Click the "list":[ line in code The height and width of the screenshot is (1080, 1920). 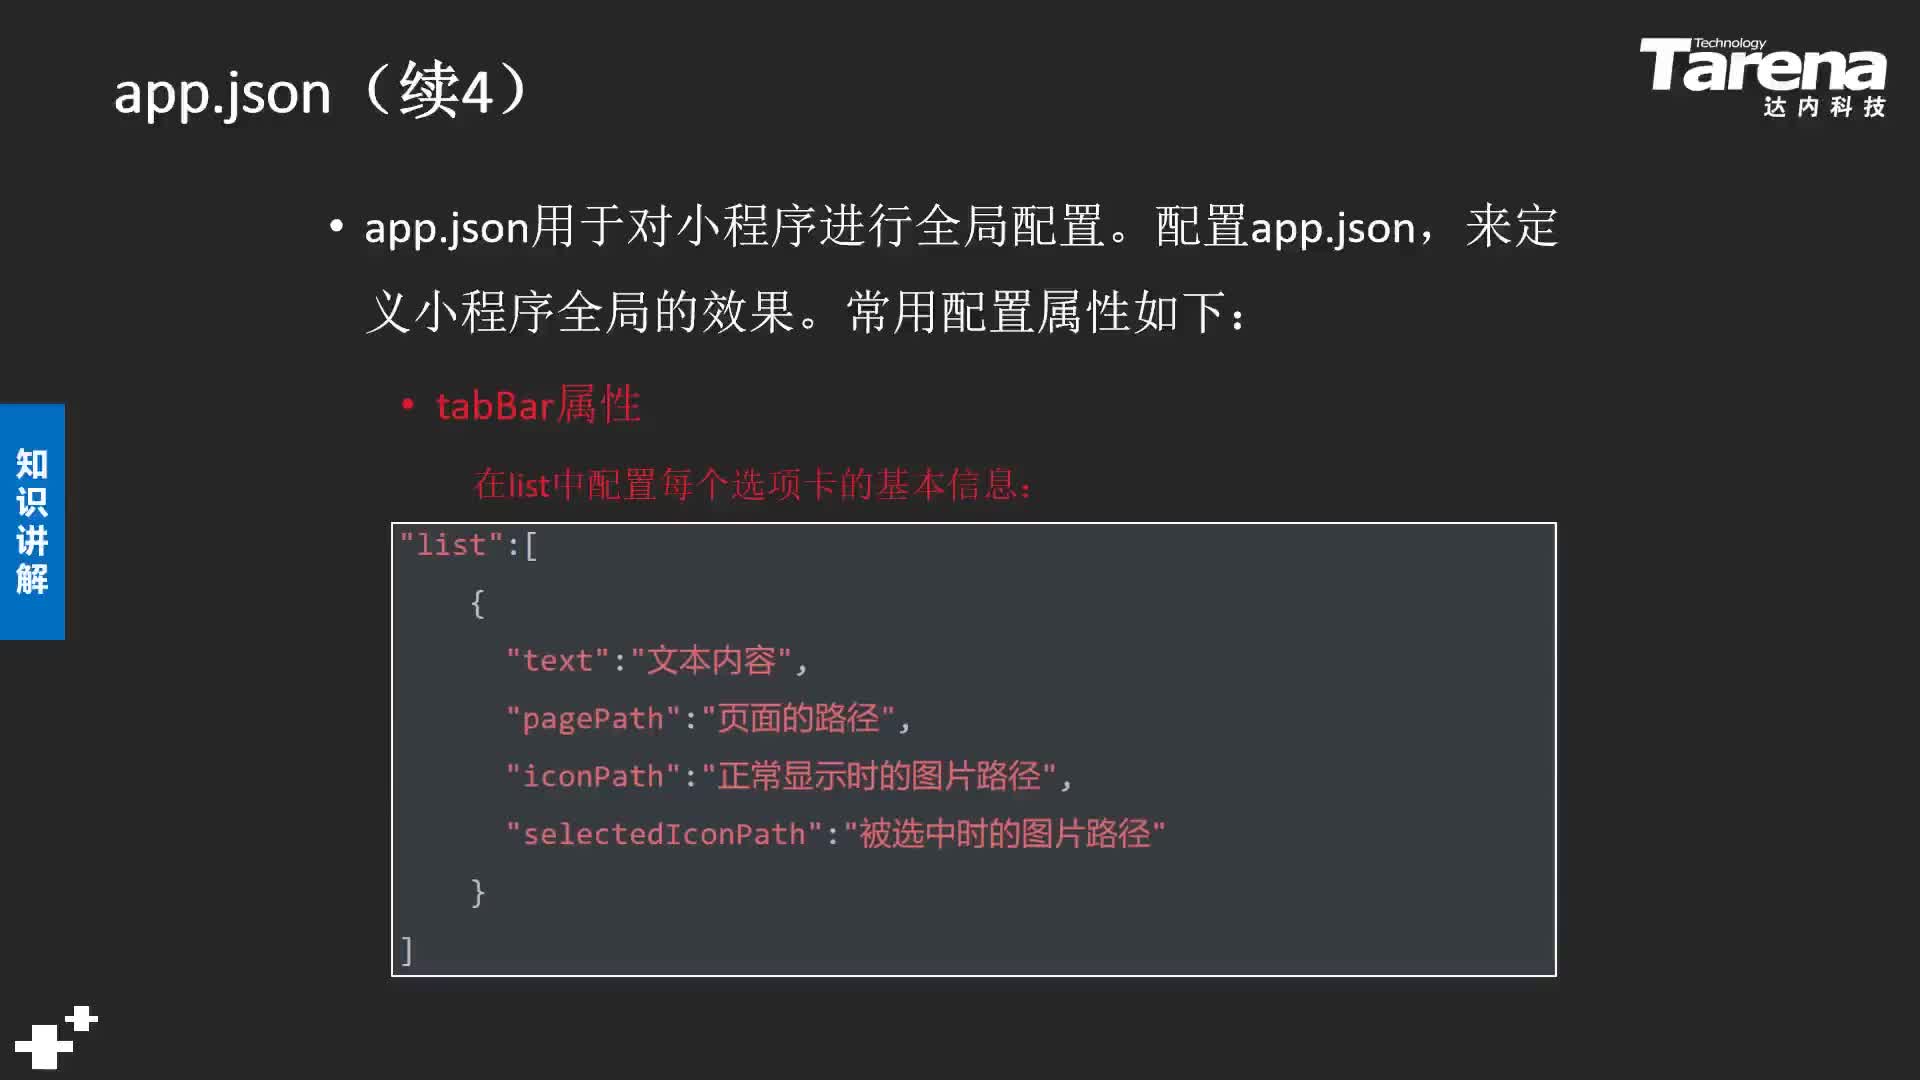tap(469, 545)
